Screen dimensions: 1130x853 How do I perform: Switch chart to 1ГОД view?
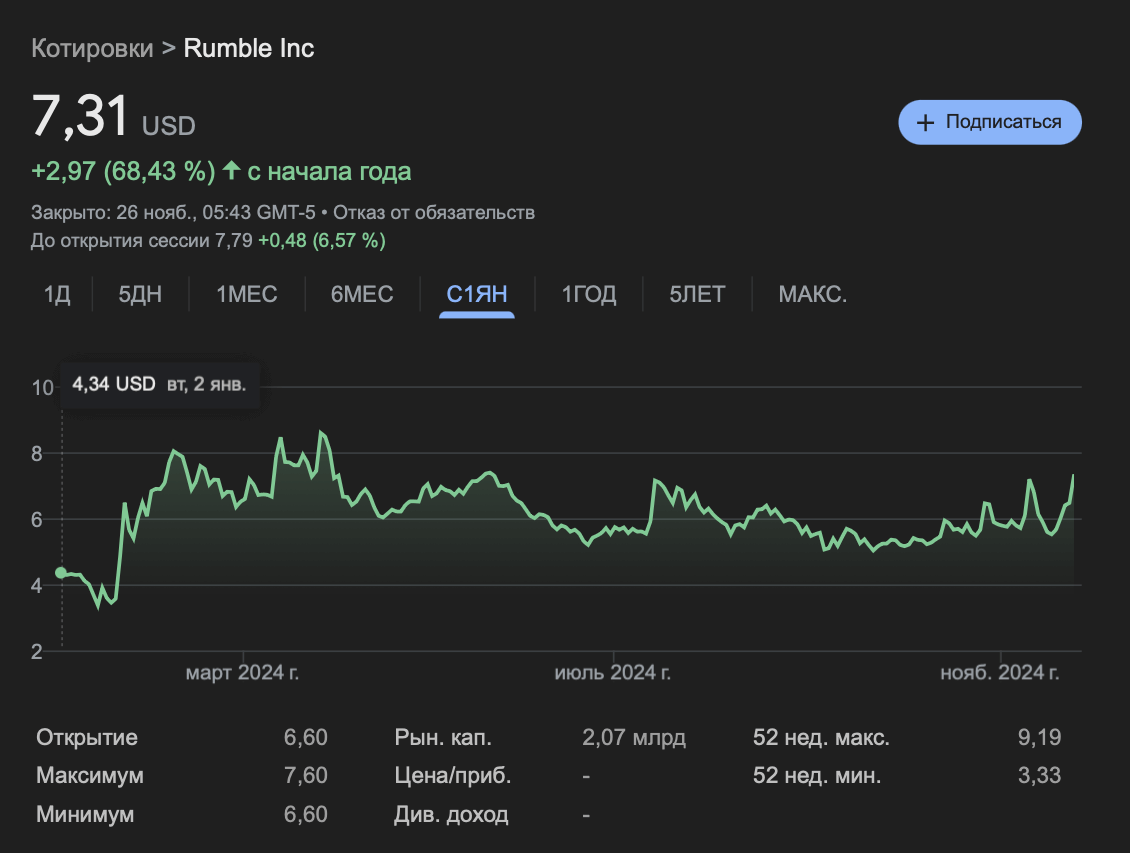(588, 295)
